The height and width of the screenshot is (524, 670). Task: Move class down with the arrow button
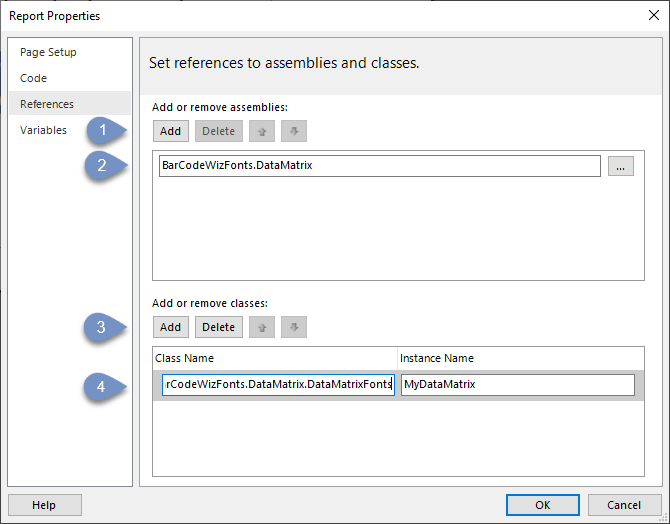pyautogui.click(x=294, y=327)
